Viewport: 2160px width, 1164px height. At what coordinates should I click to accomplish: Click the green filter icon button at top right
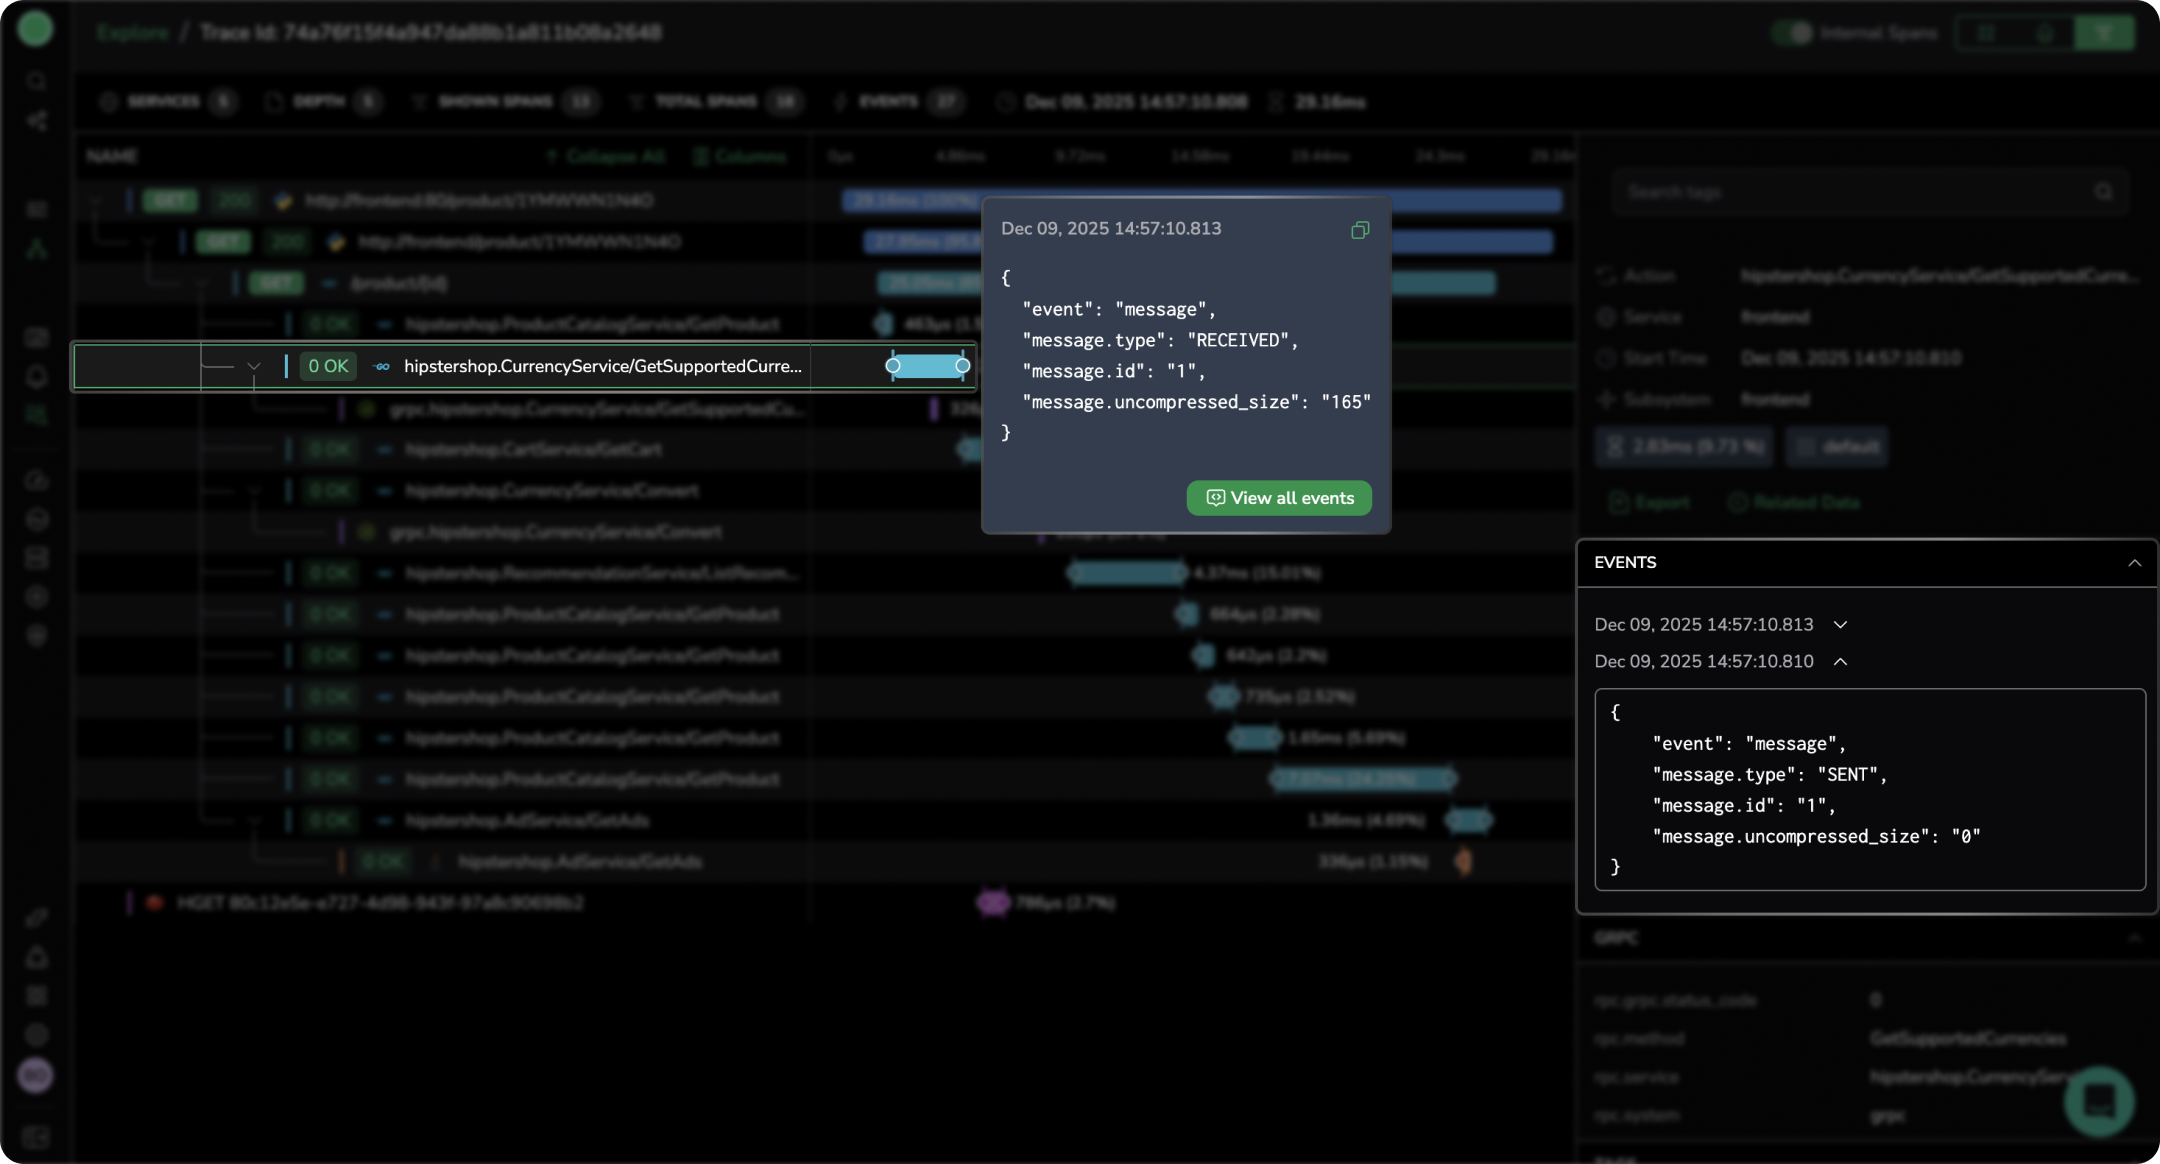tap(2104, 33)
